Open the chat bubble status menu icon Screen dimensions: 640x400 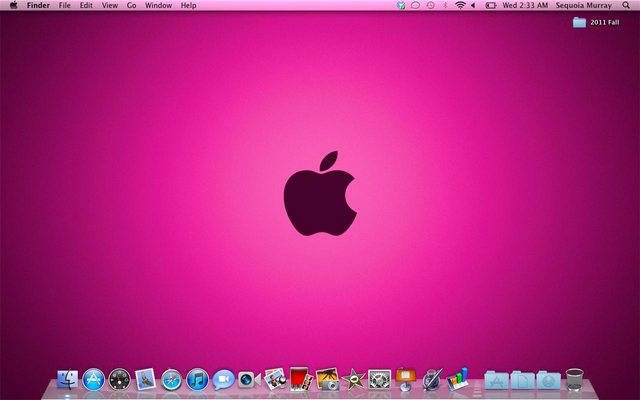[416, 5]
